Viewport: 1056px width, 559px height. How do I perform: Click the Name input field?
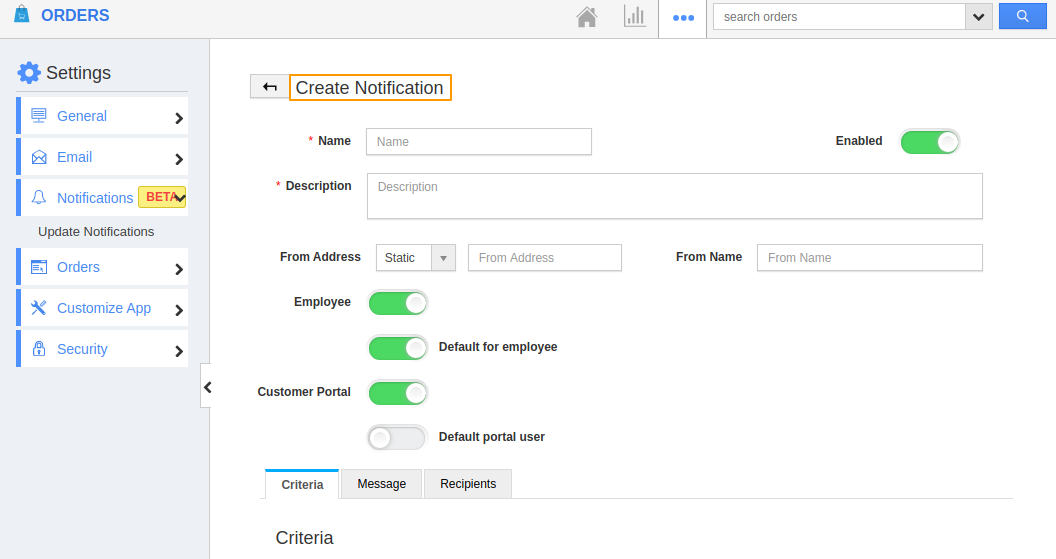tap(478, 142)
